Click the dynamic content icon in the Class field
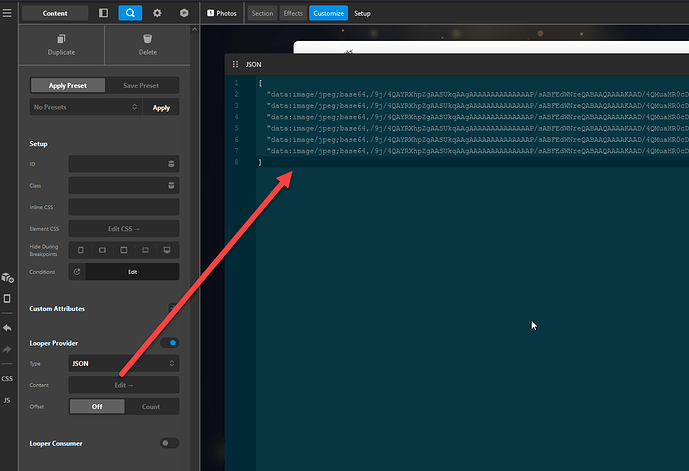Screen dimensions: 689x471 [171, 185]
